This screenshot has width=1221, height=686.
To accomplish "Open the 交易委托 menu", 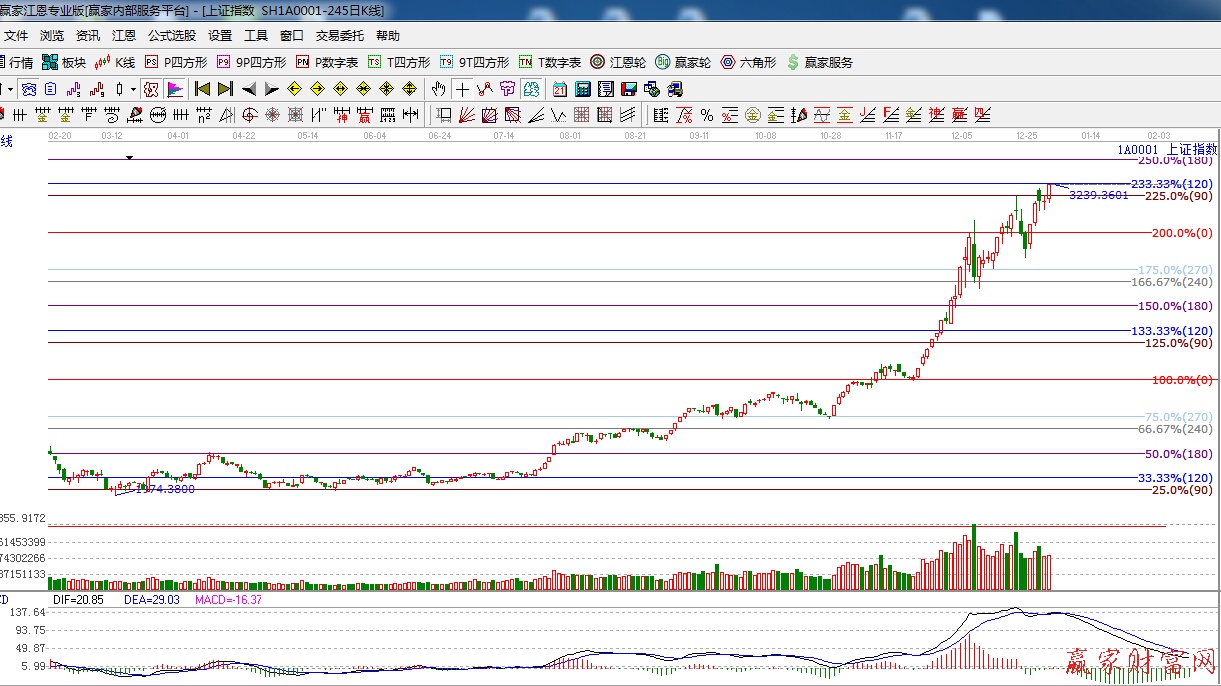I will click(x=340, y=35).
